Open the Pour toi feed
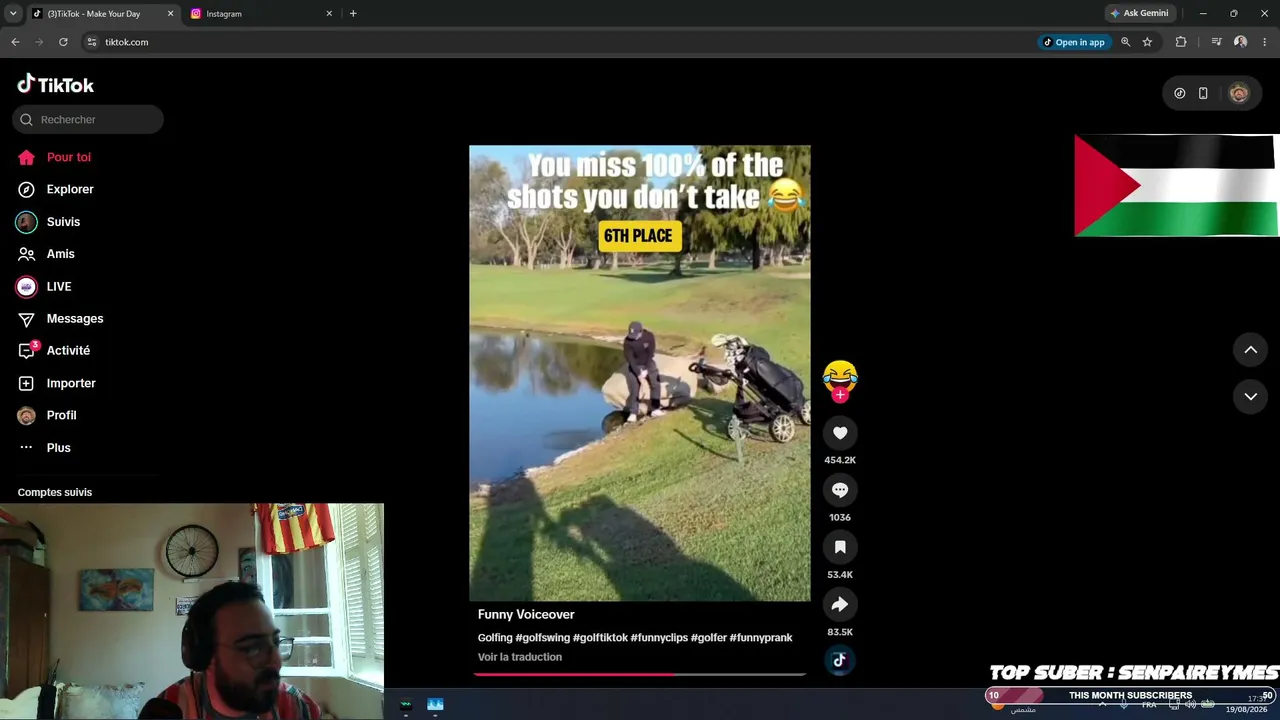 pos(55,157)
